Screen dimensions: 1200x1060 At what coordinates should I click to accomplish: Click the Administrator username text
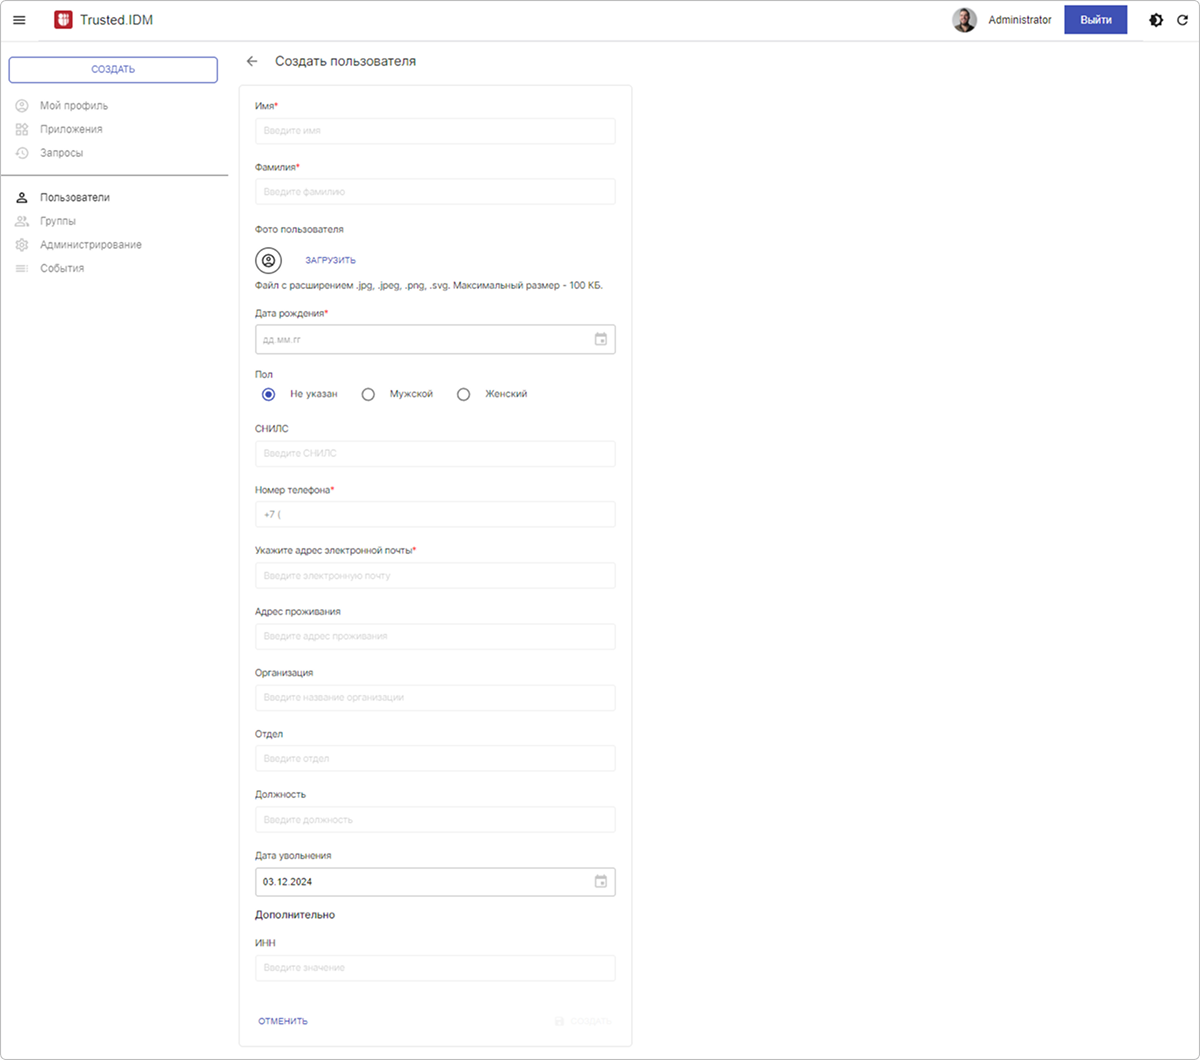pos(1020,20)
